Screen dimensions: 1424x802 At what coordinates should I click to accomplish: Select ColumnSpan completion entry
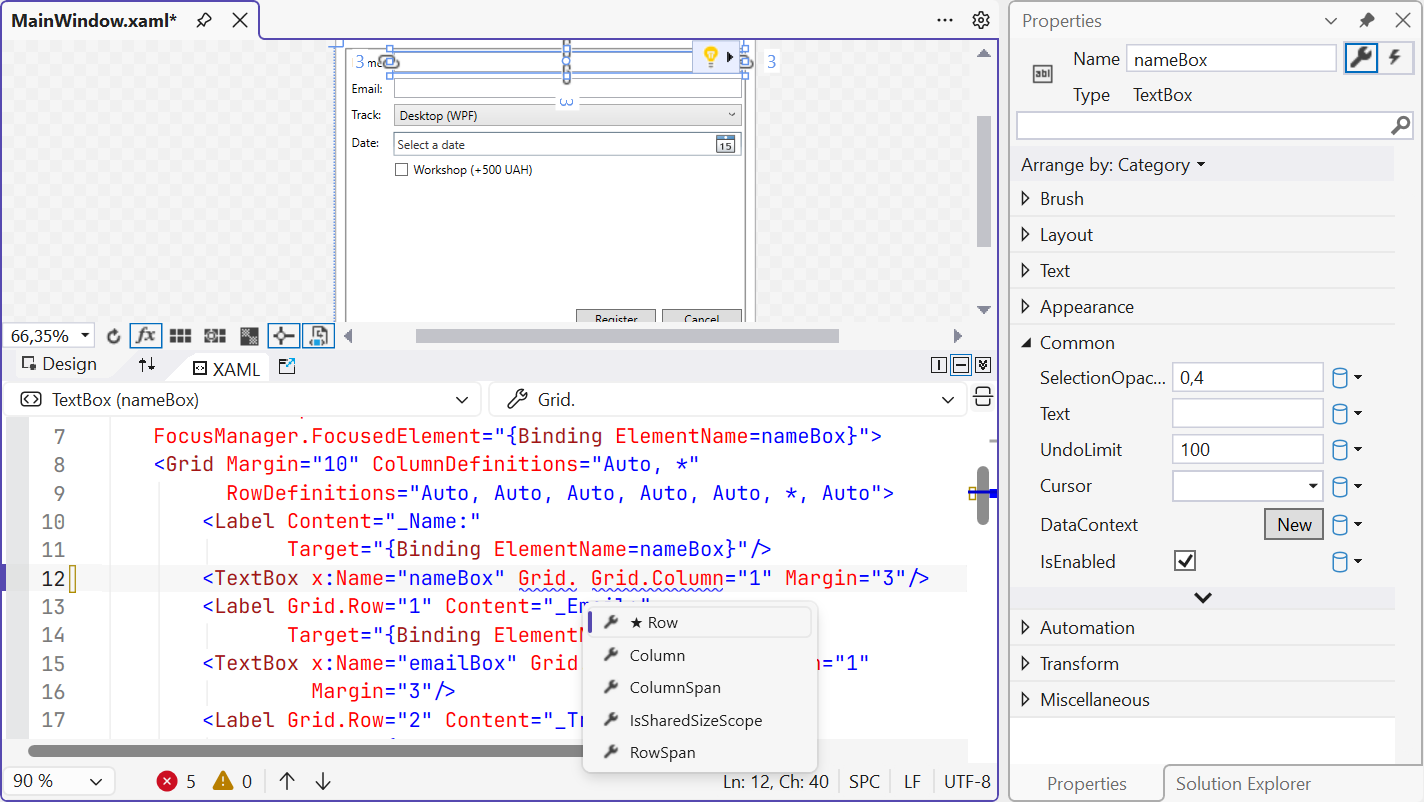[700, 688]
